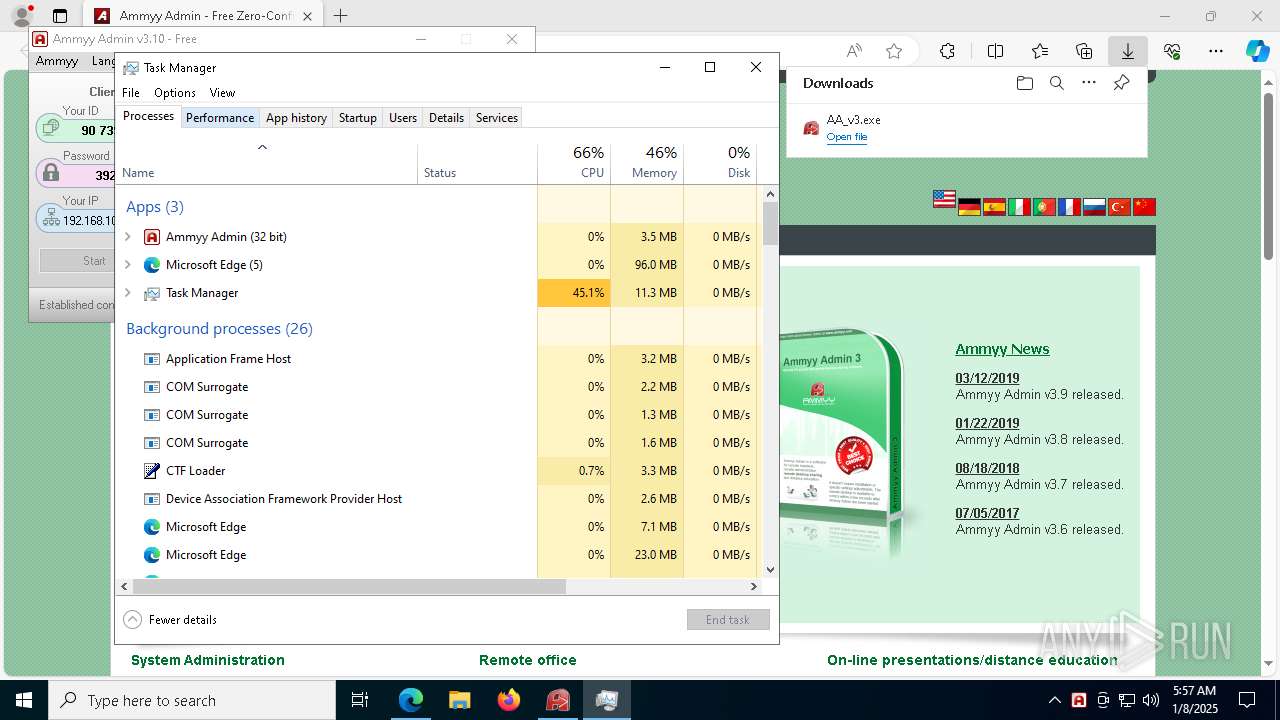Screen dimensions: 1280x720
Task: Open the 08/18/2018 news entry
Action: [987, 468]
